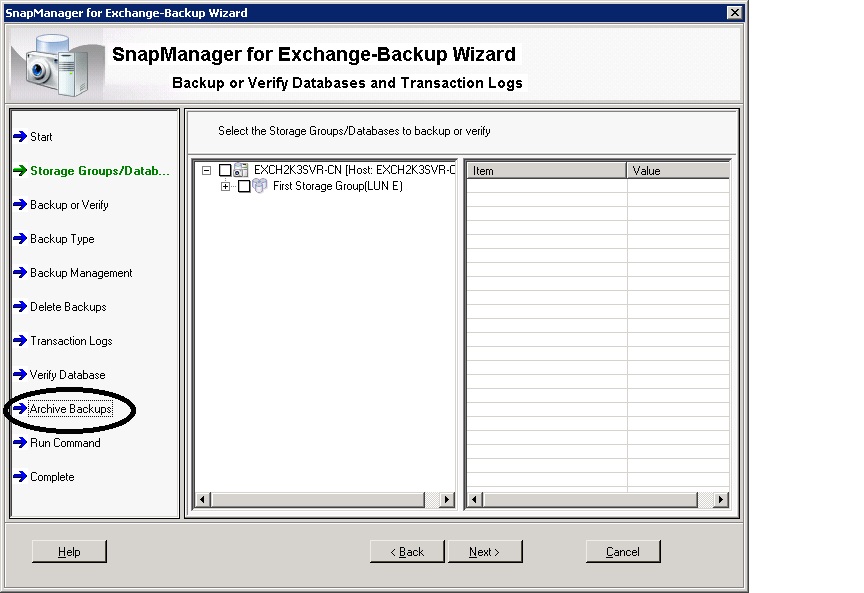This screenshot has width=864, height=593.
Task: Click the arrow icon beside Run Command
Action: pos(20,443)
